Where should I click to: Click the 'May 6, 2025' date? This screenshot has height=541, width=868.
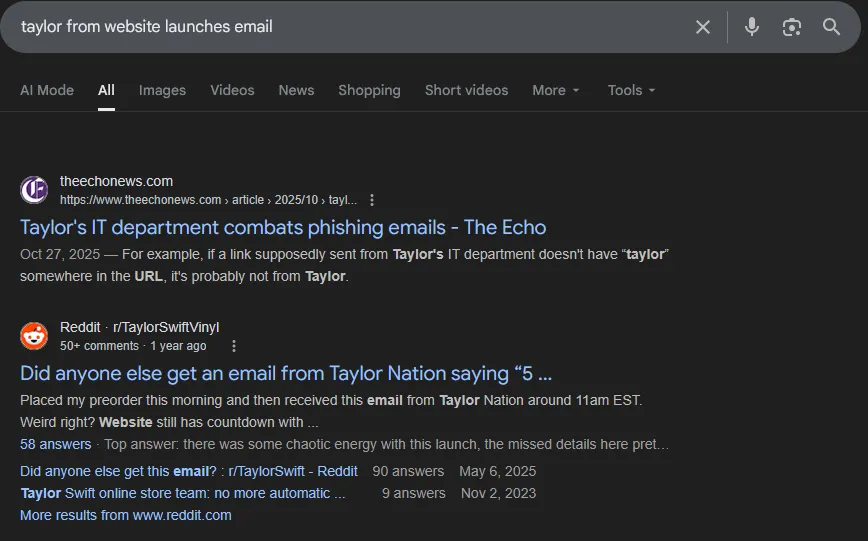[498, 471]
